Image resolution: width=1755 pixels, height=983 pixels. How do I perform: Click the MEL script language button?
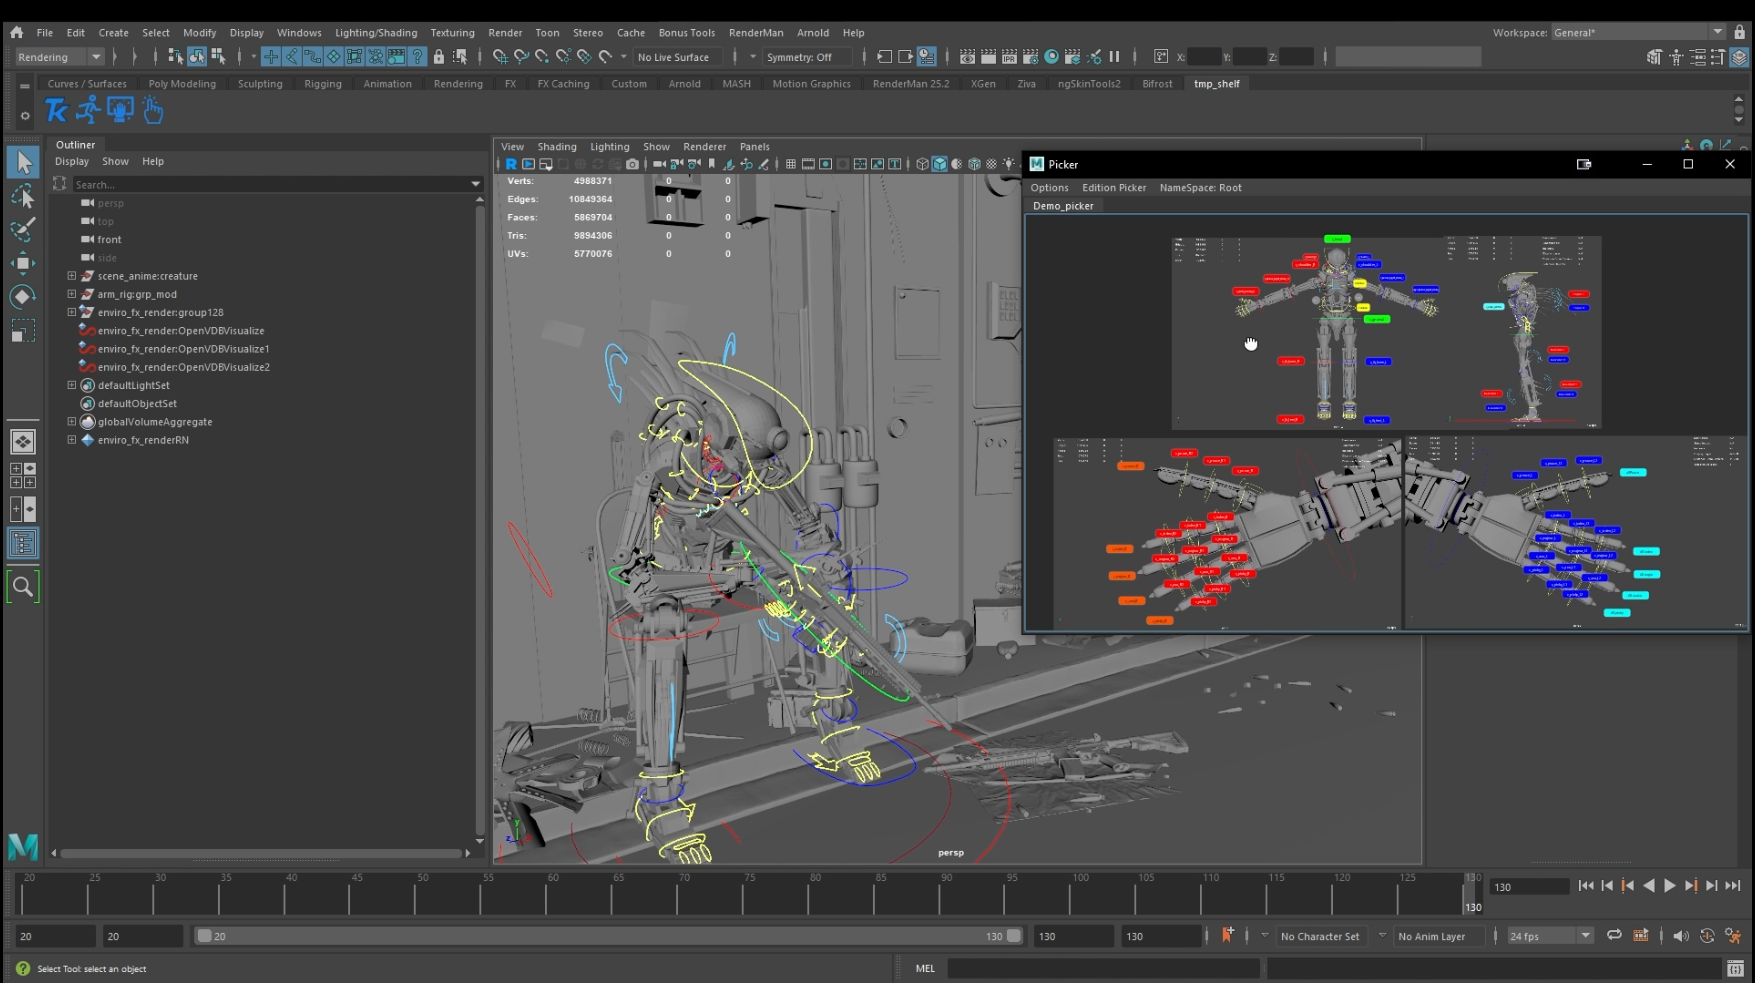tap(925, 968)
